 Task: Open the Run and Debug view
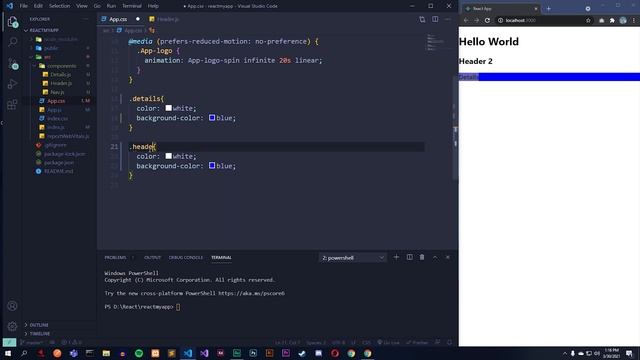[x=12, y=84]
